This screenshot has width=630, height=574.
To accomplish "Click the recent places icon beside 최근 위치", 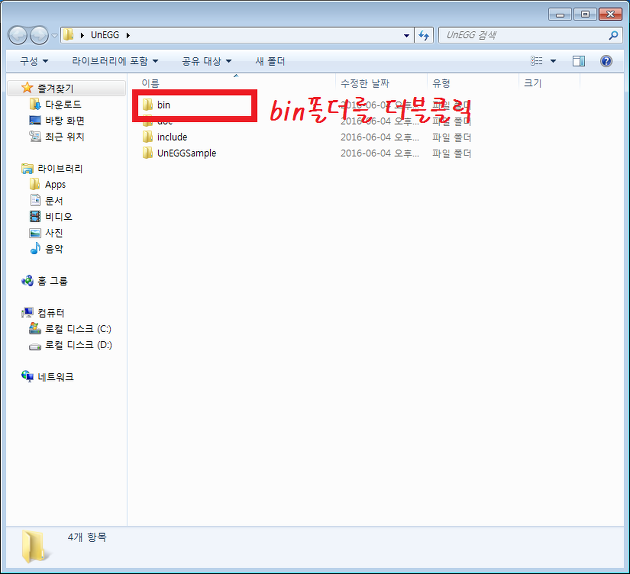I will point(35,137).
